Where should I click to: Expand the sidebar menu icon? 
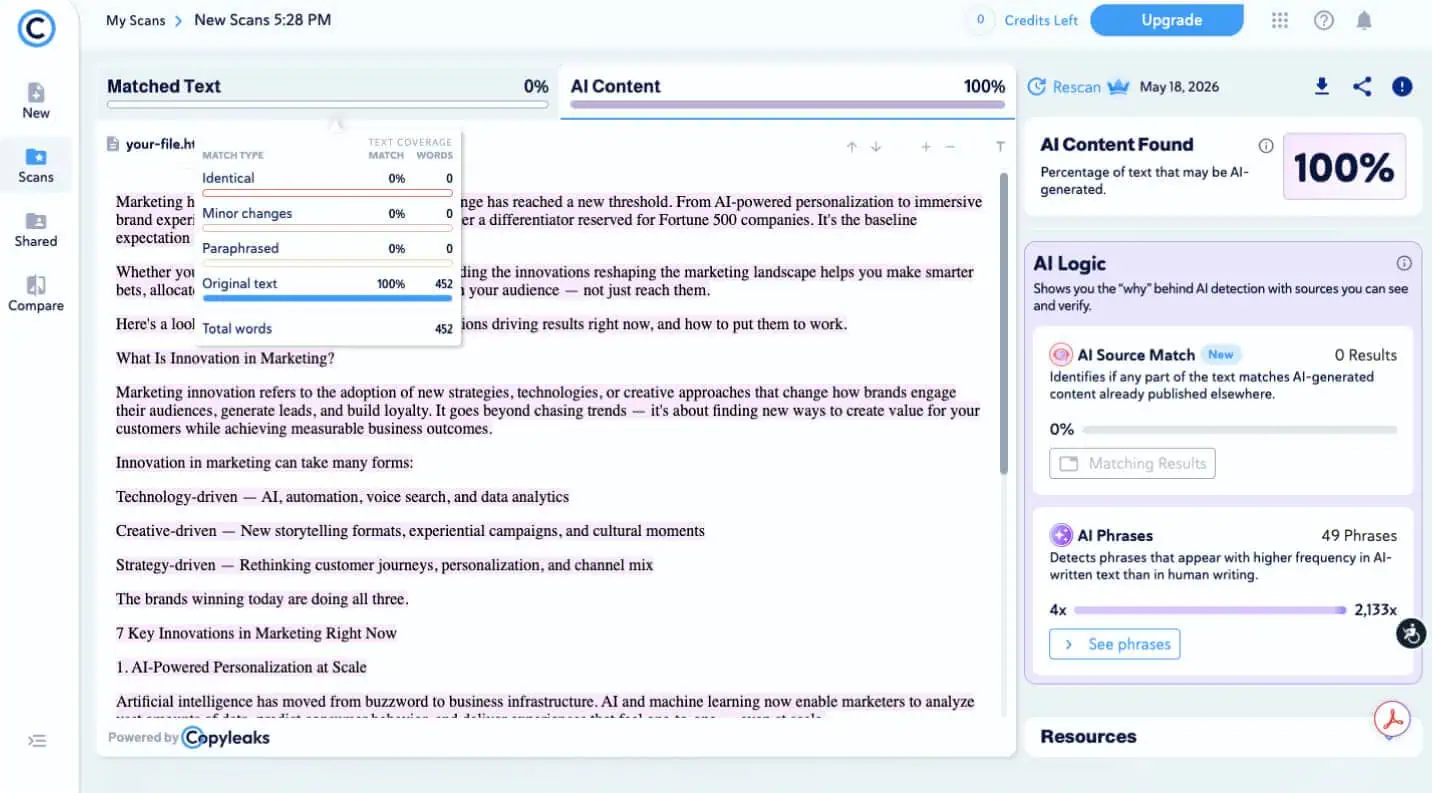click(x=37, y=741)
